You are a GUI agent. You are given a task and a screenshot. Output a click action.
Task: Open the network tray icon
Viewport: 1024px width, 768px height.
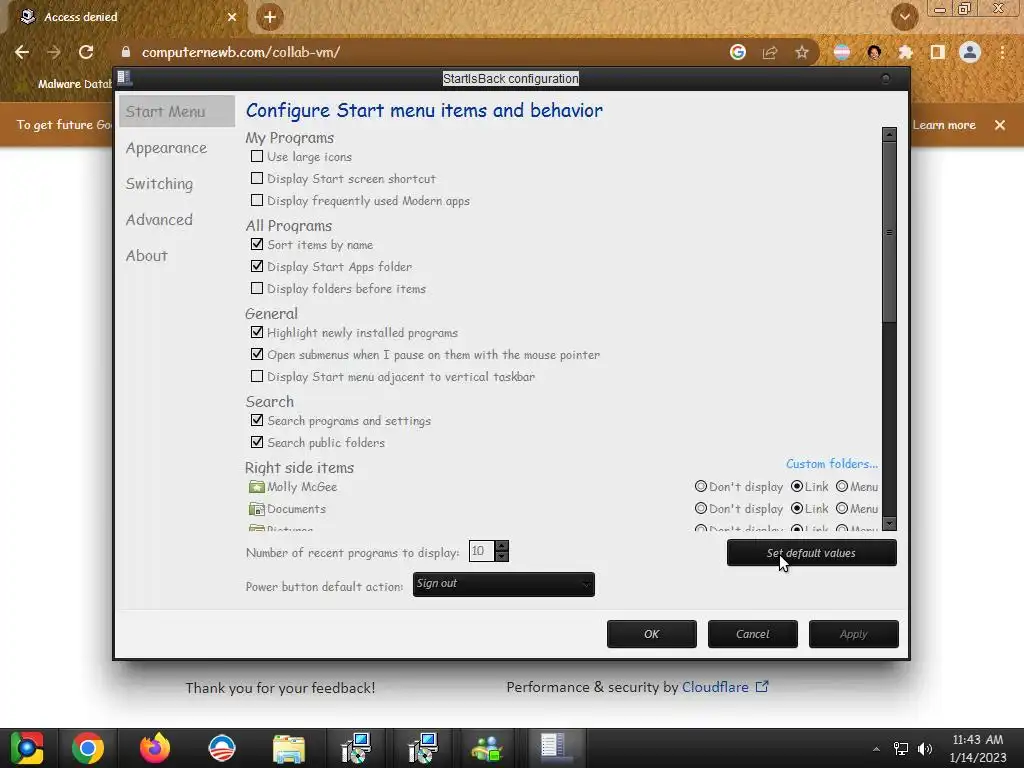coord(901,749)
